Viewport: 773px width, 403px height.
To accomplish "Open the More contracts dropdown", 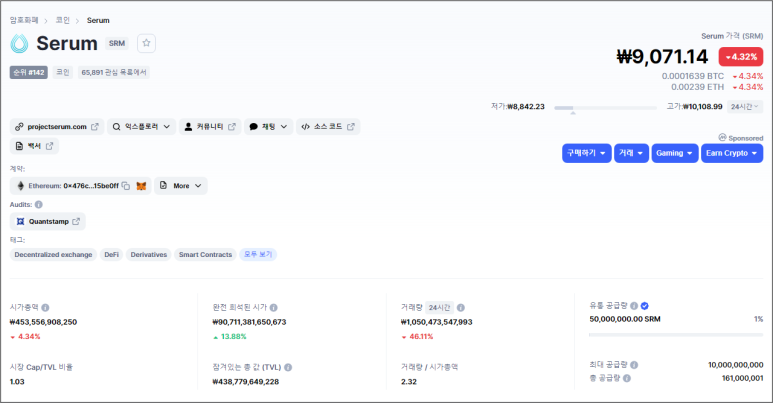I will [181, 186].
